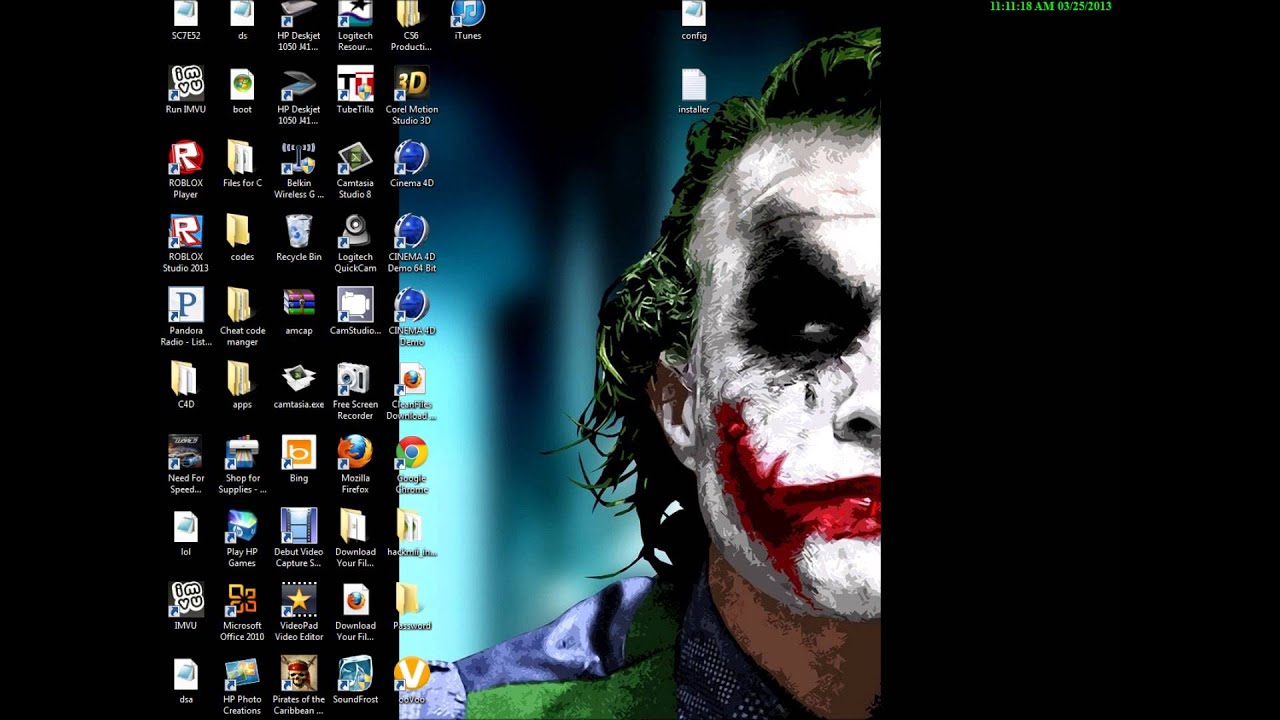Open Camtasia Studio 8

355,170
